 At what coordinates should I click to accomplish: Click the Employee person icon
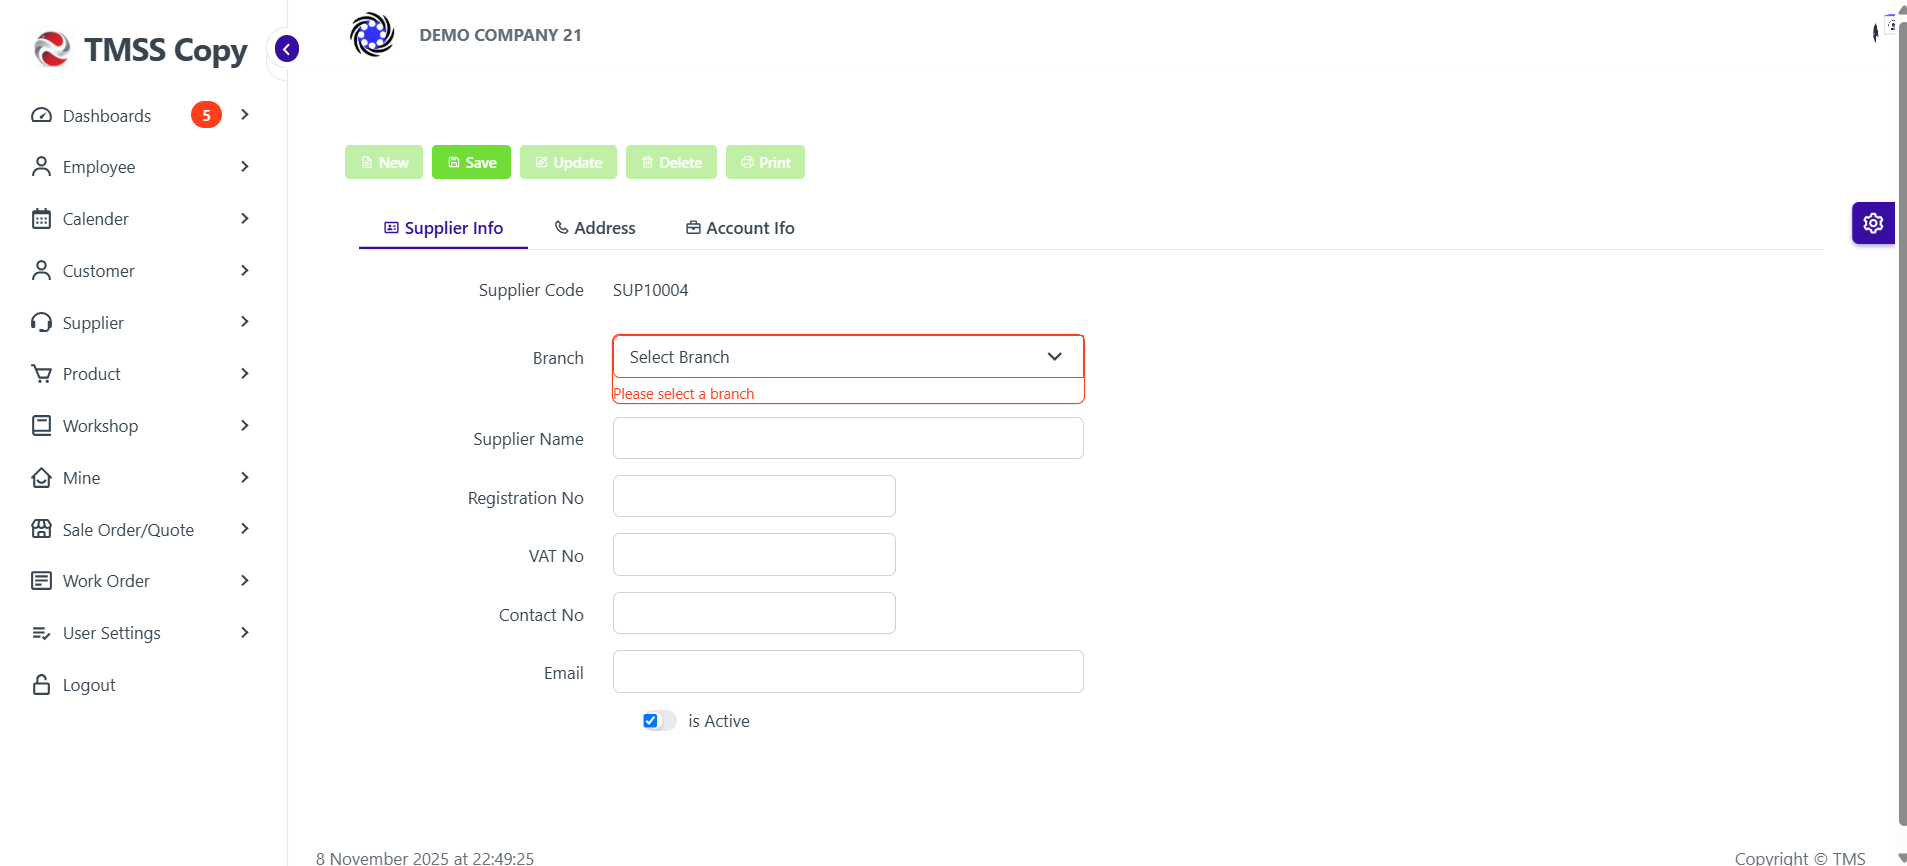pos(41,166)
